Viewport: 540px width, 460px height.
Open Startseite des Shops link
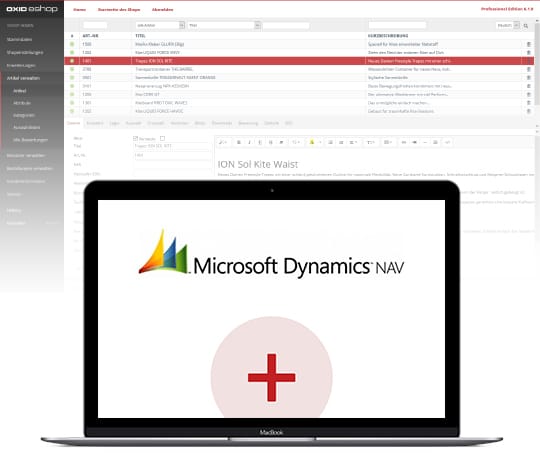coord(119,10)
